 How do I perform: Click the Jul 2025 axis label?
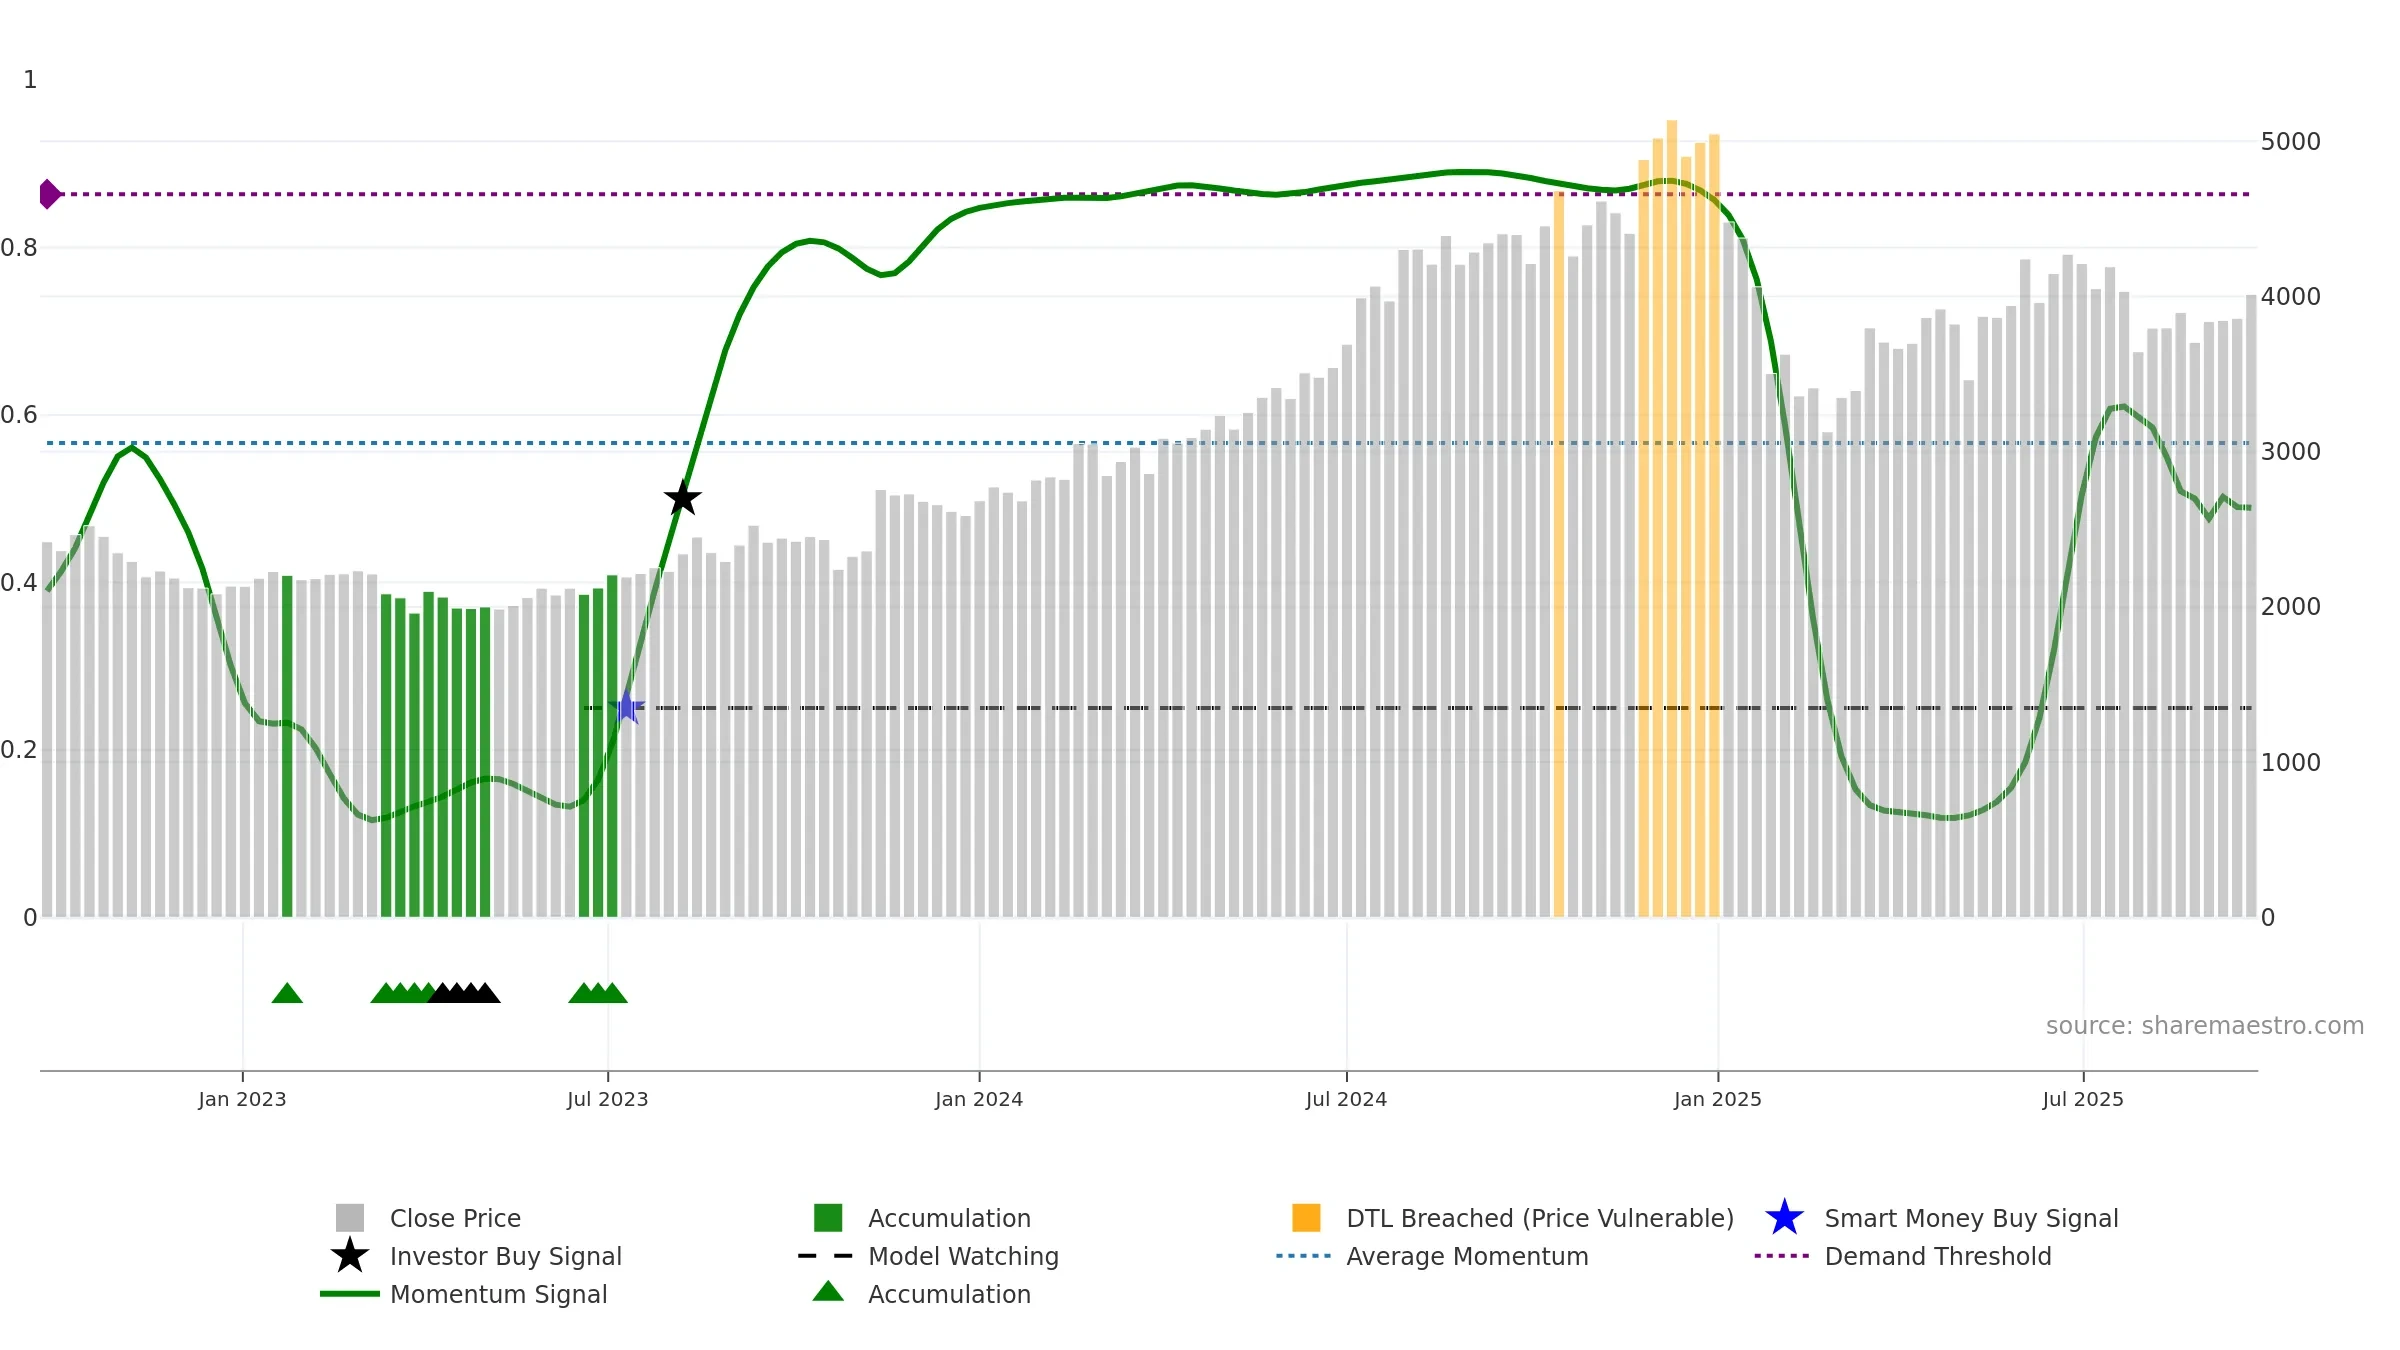(x=2083, y=1099)
